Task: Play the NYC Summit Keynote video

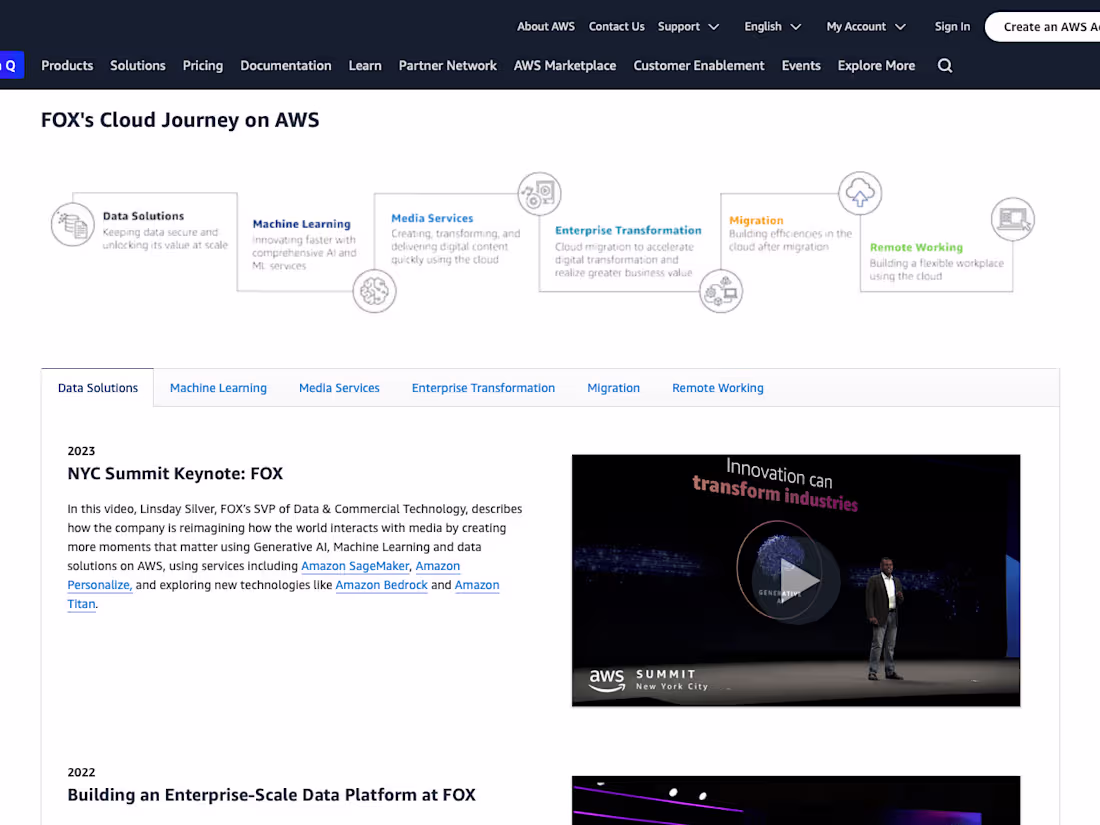Action: (795, 579)
